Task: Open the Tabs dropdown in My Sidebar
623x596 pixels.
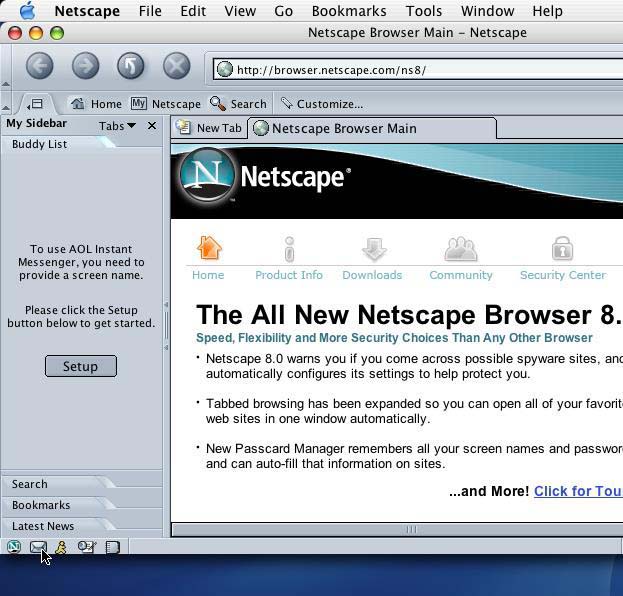Action: [117, 126]
